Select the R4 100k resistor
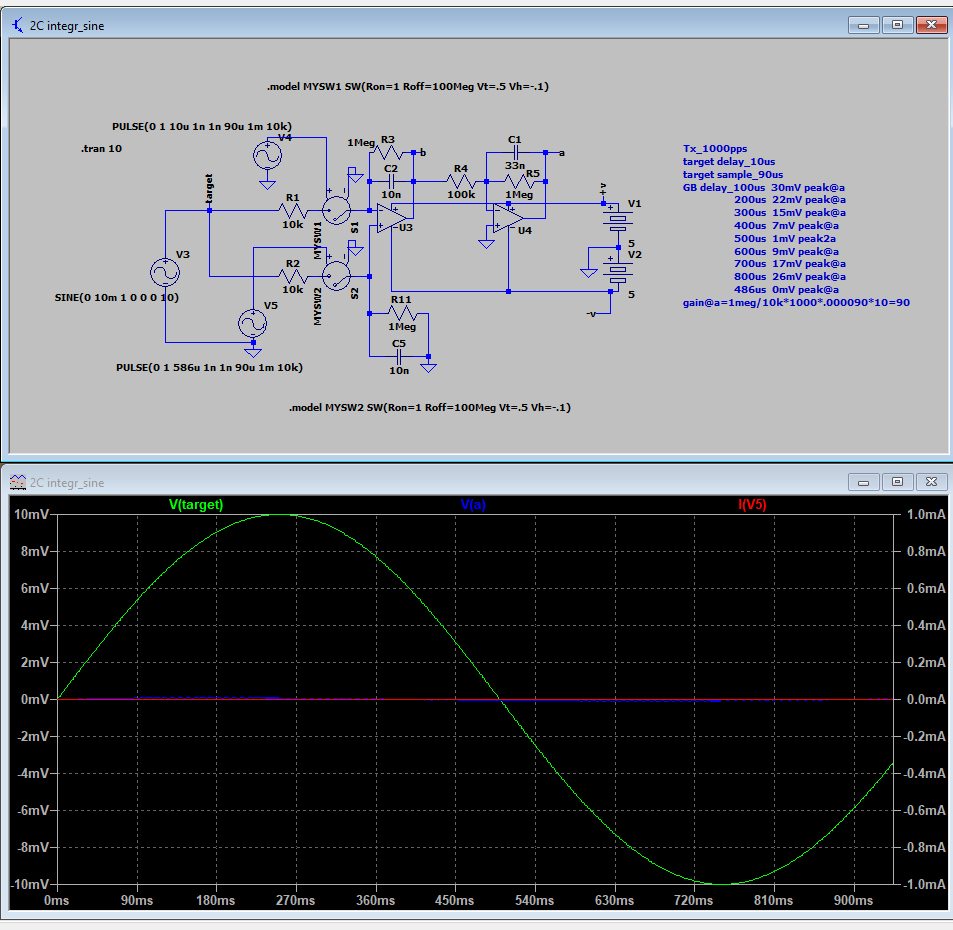This screenshot has width=953, height=930. [461, 182]
